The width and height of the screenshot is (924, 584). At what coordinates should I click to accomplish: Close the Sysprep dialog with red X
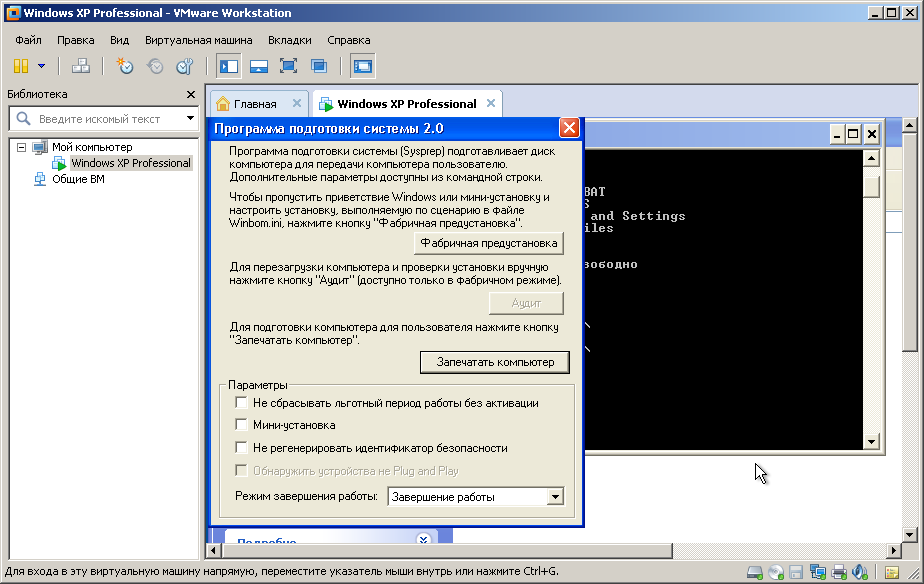[569, 128]
